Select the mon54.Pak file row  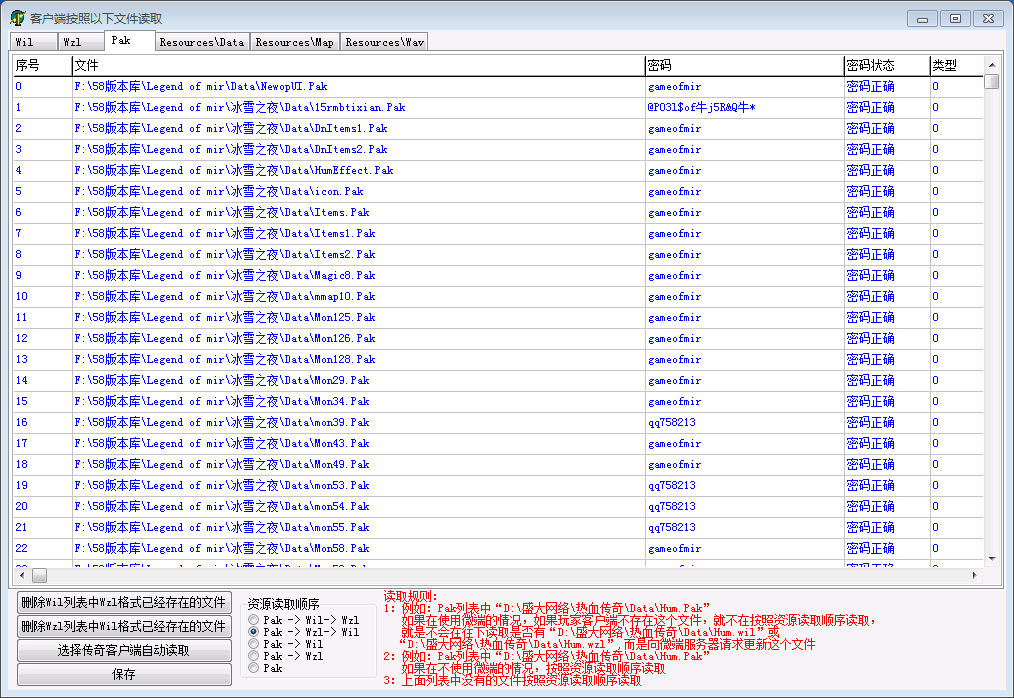pyautogui.click(x=498, y=507)
